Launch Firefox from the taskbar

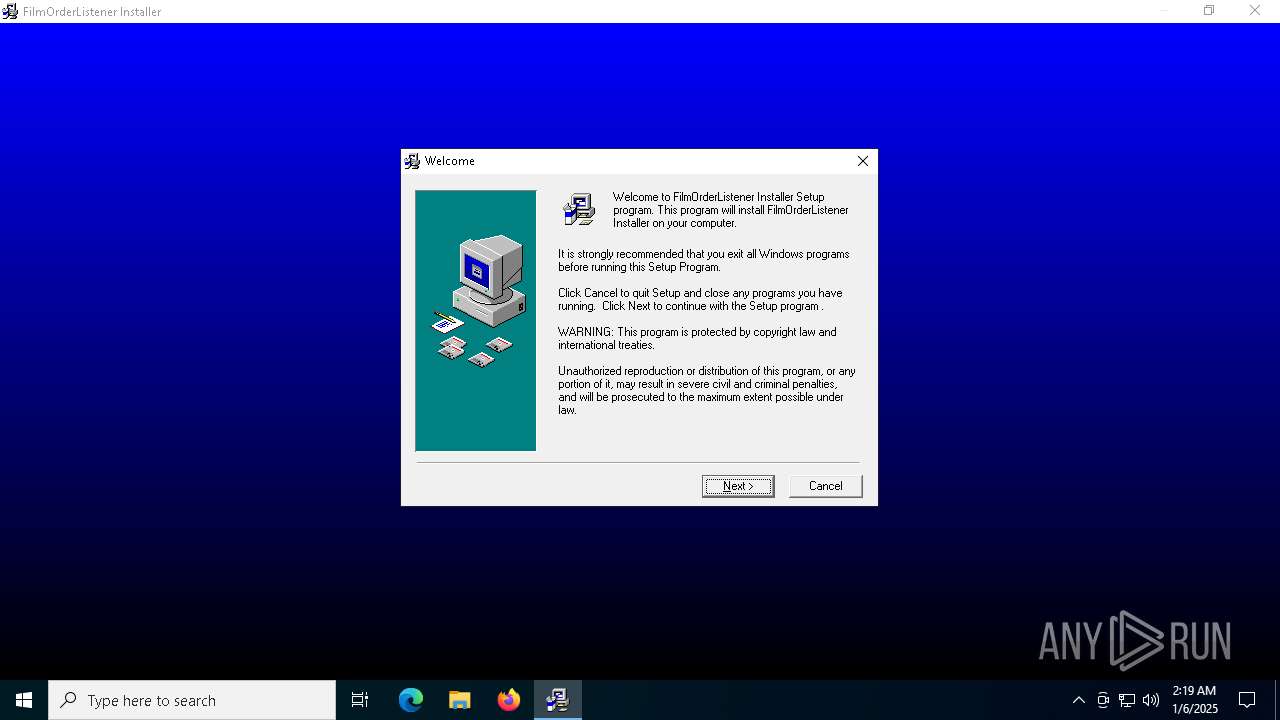click(x=509, y=700)
